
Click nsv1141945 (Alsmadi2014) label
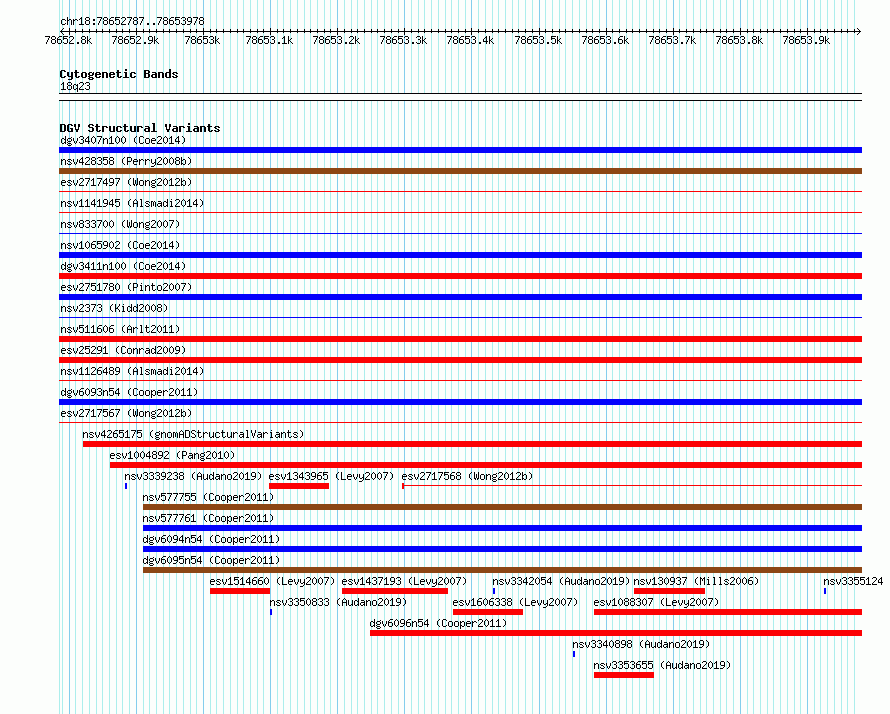(x=132, y=203)
